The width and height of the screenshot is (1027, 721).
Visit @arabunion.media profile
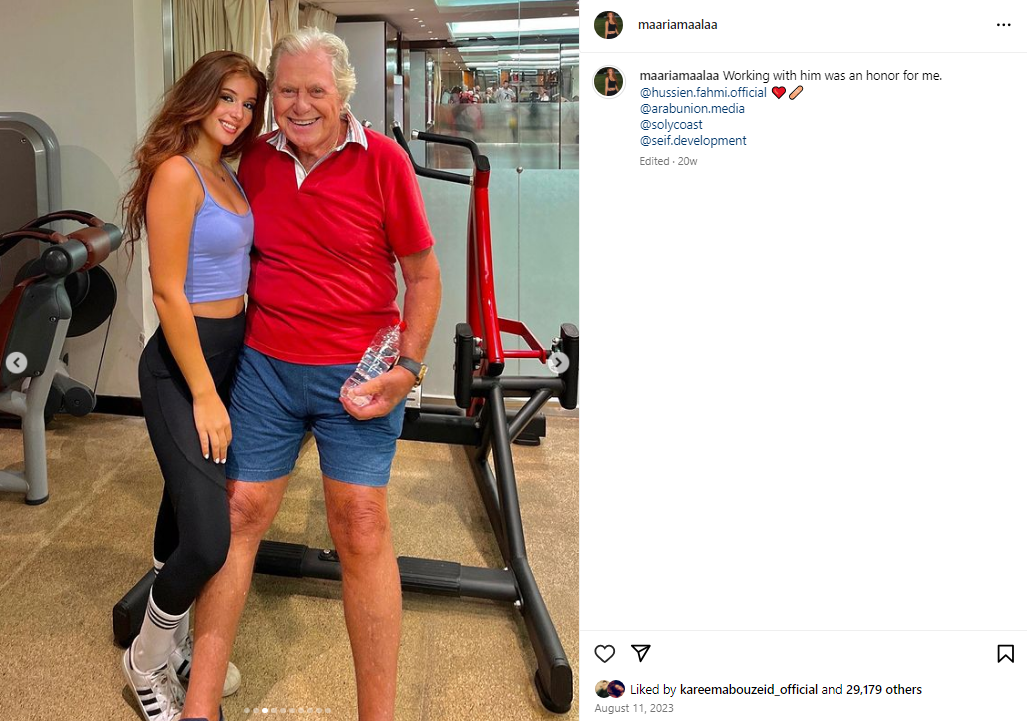692,108
